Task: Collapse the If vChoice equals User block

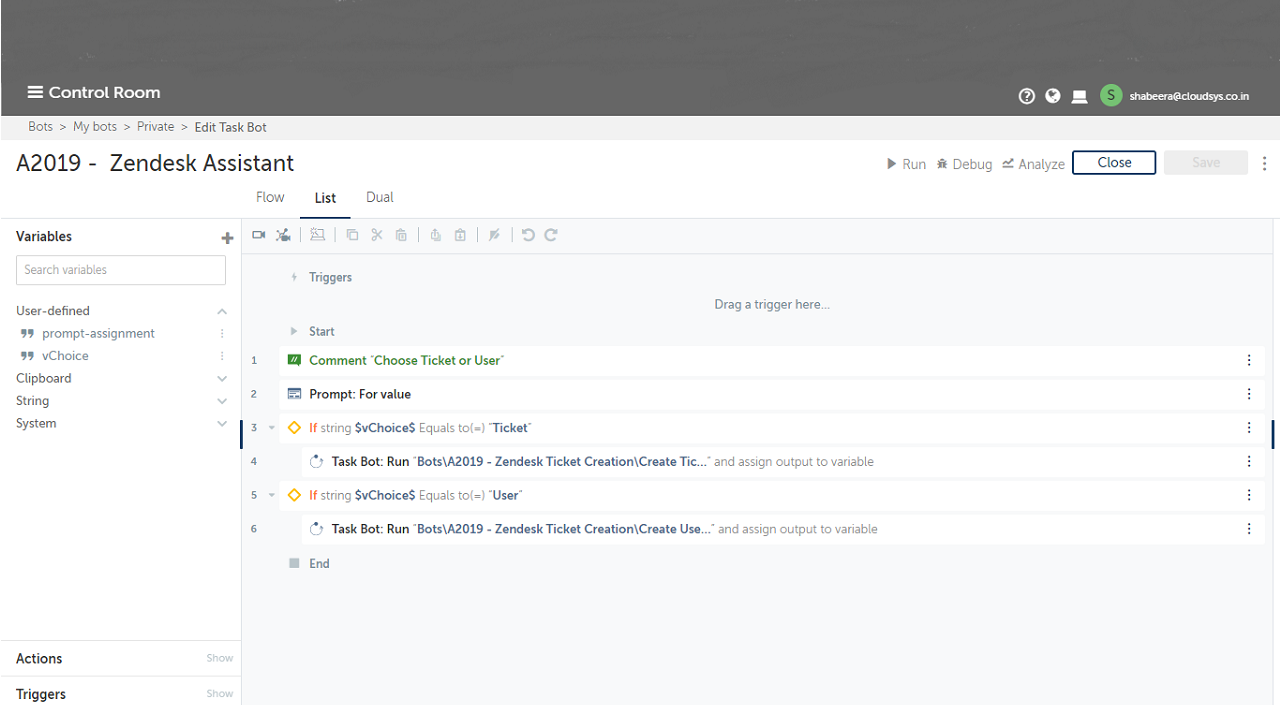Action: click(x=272, y=495)
